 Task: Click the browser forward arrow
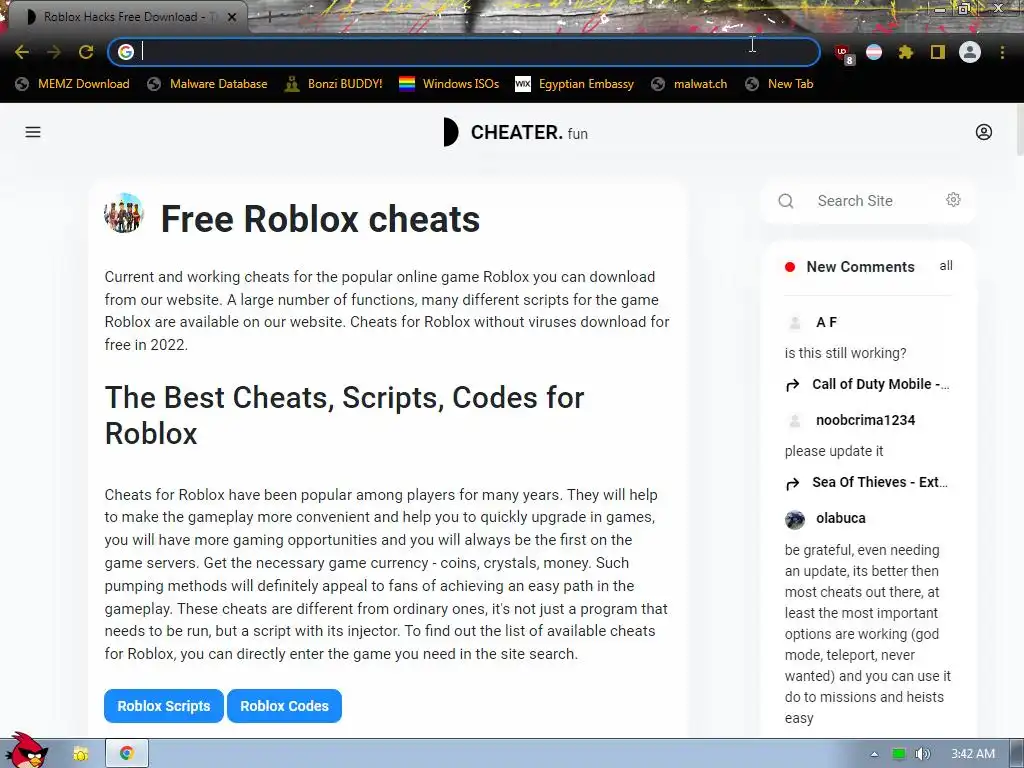click(x=54, y=52)
